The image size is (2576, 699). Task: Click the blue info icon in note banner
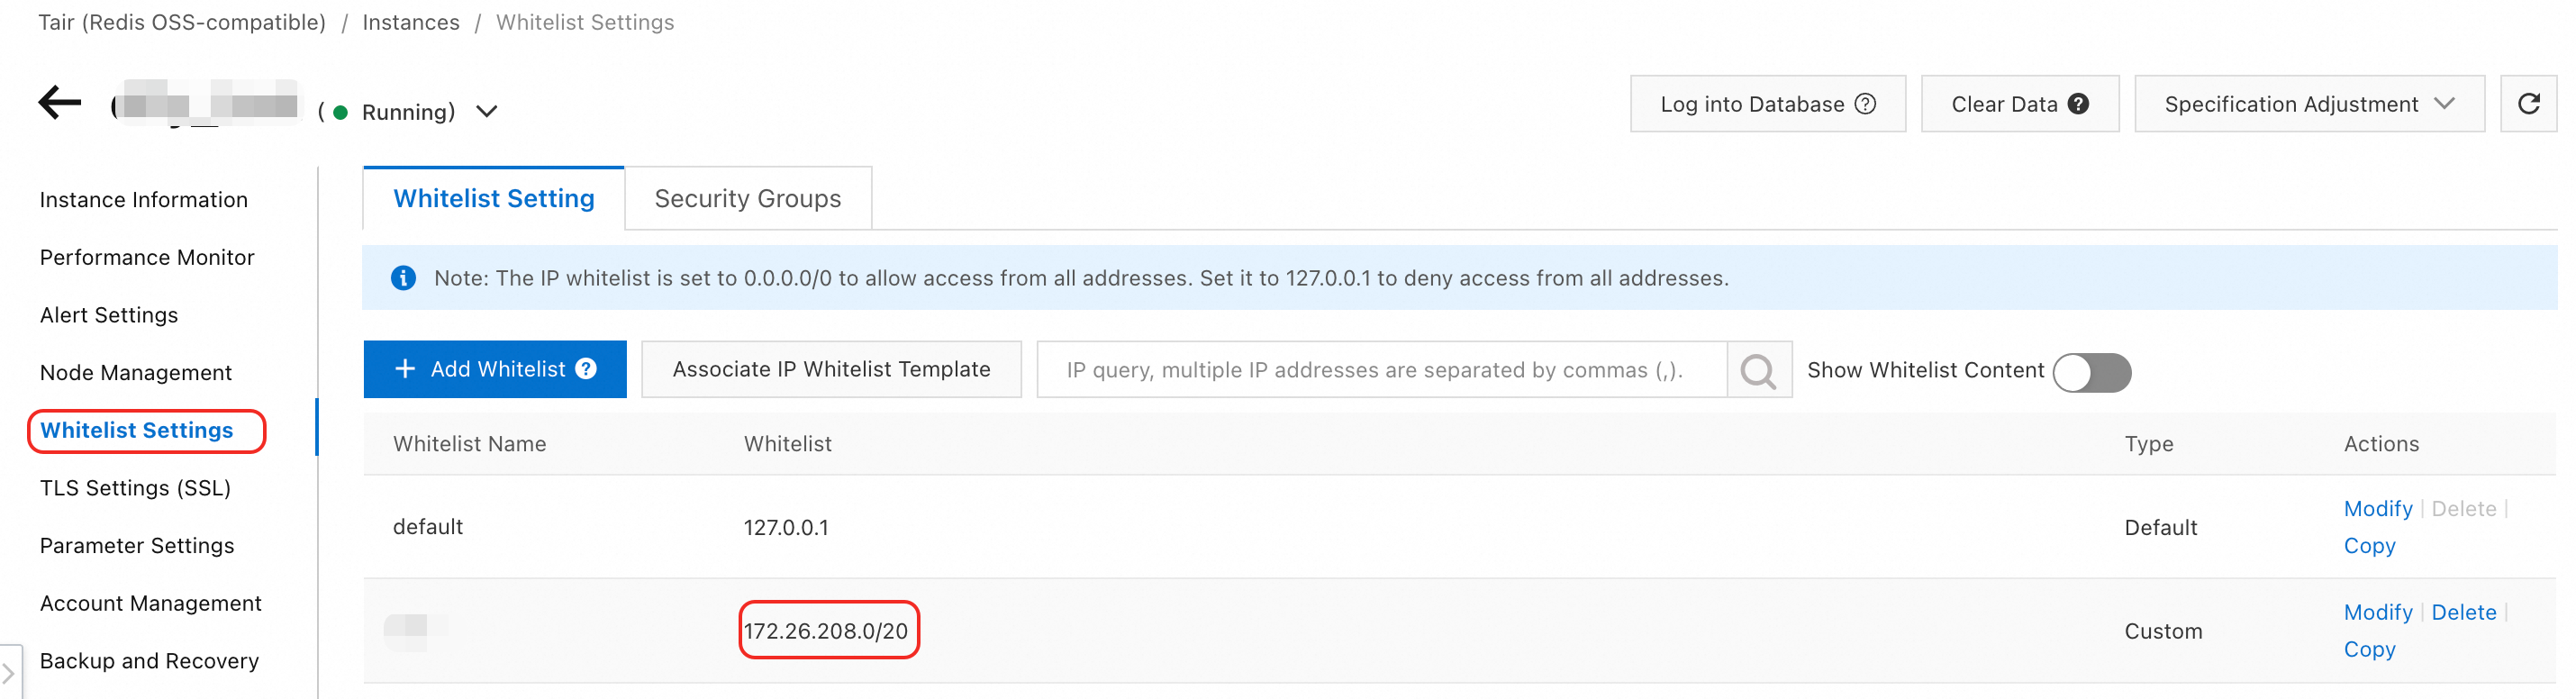(403, 278)
